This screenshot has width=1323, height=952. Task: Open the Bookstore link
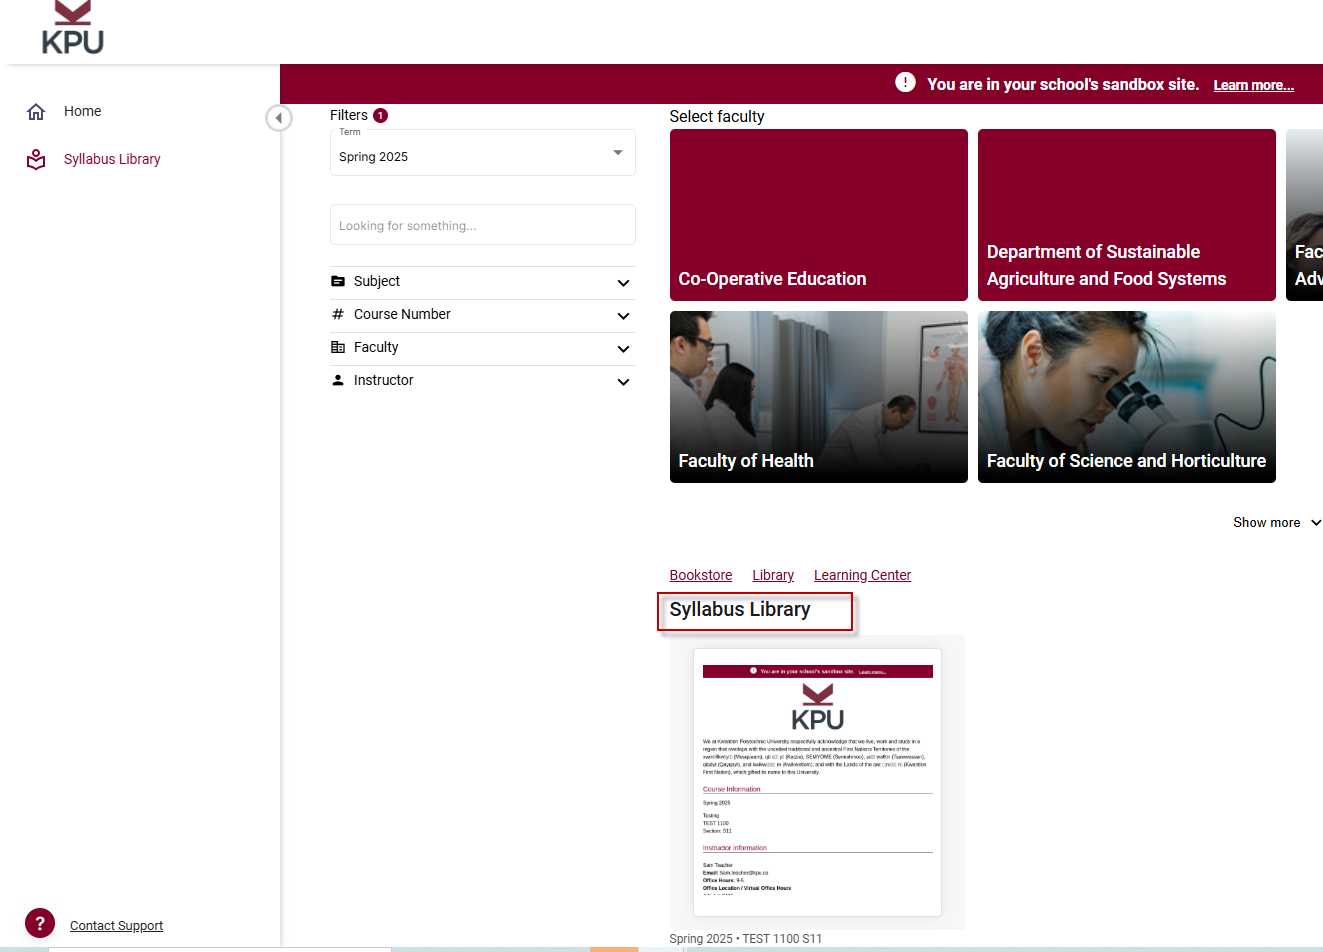pos(701,575)
